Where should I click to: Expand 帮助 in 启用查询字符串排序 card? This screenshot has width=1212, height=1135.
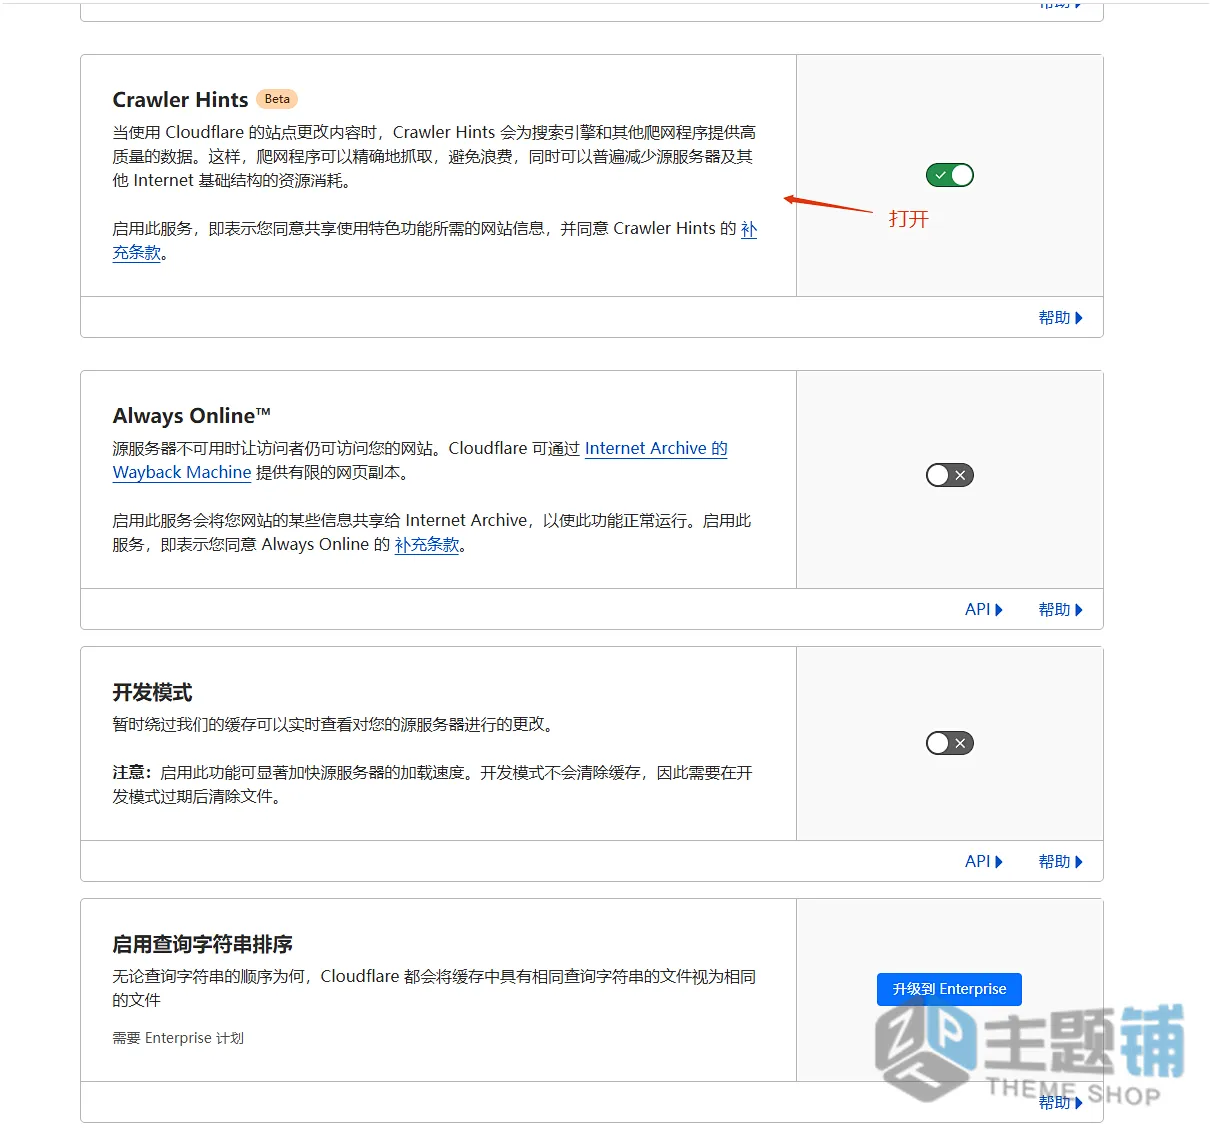click(x=1060, y=1103)
